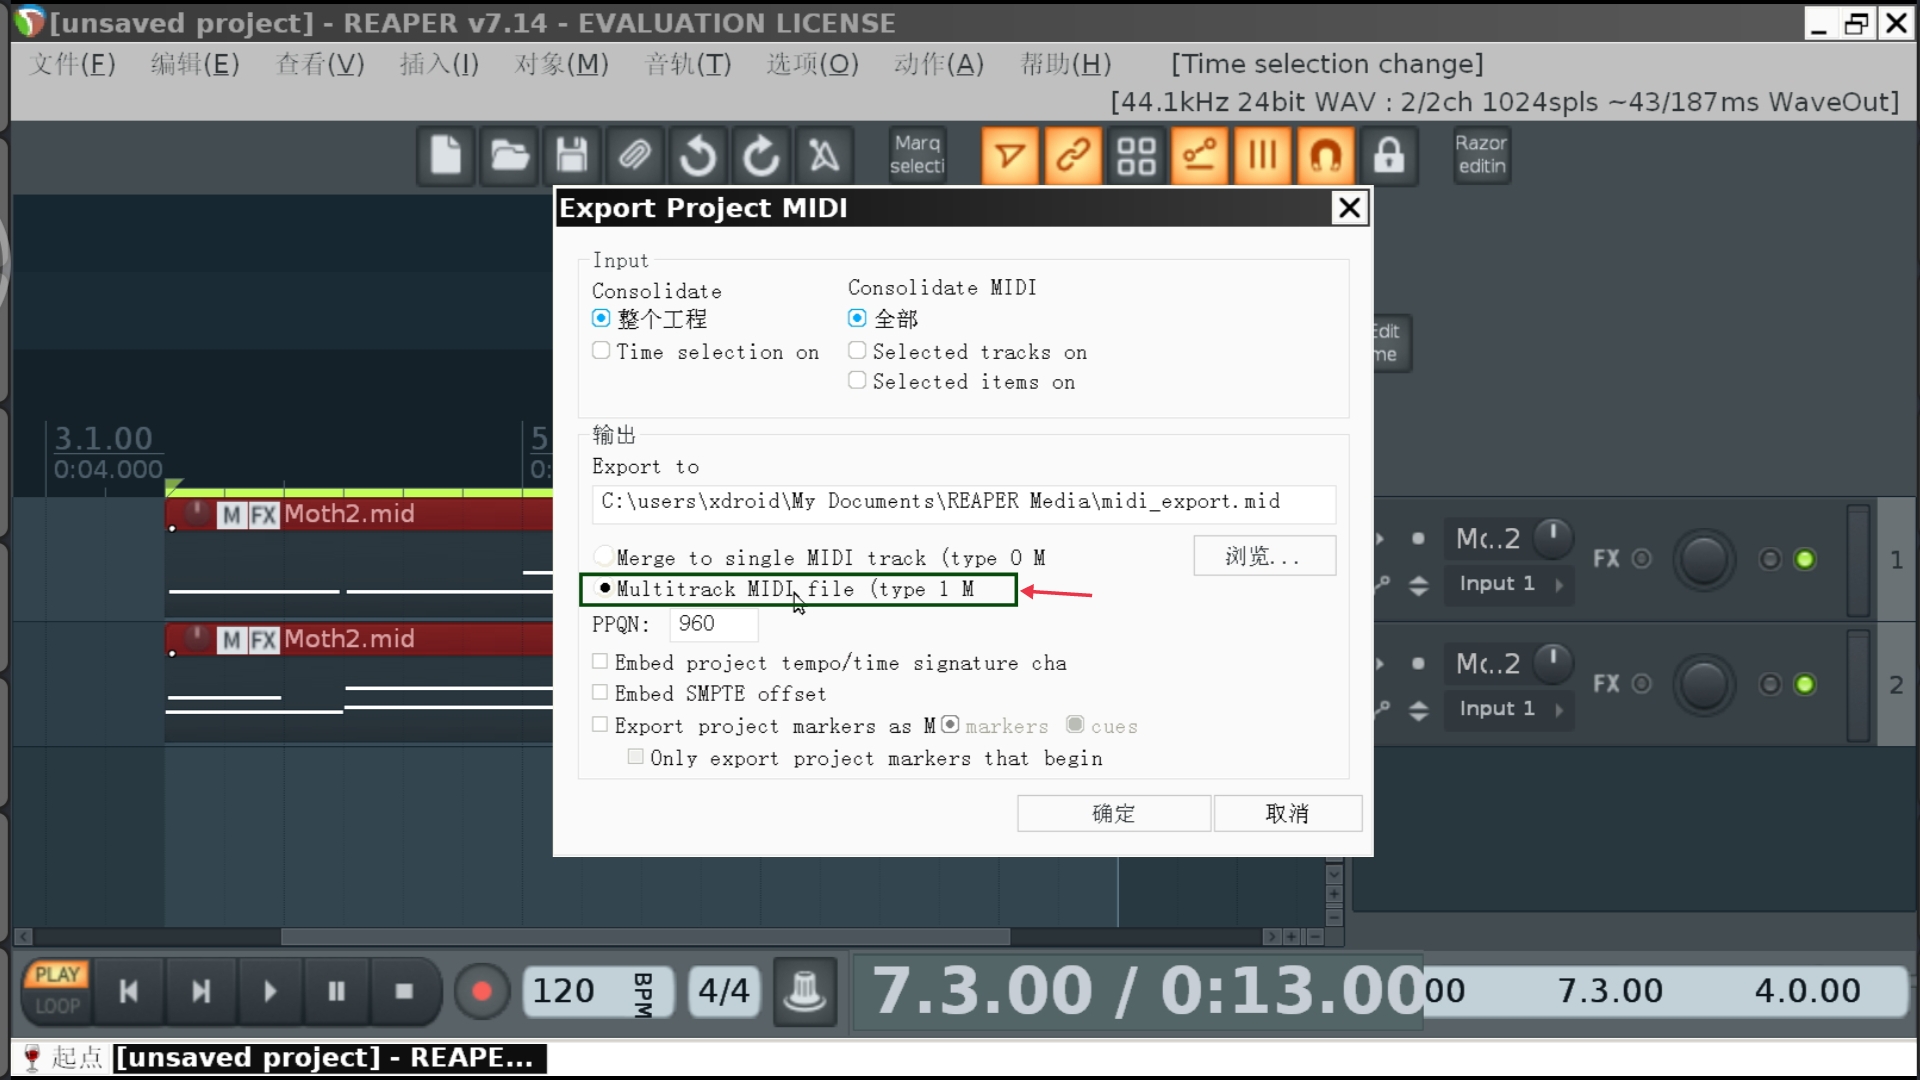Open the 查看(V) menu
The width and height of the screenshot is (1920, 1080).
[319, 64]
